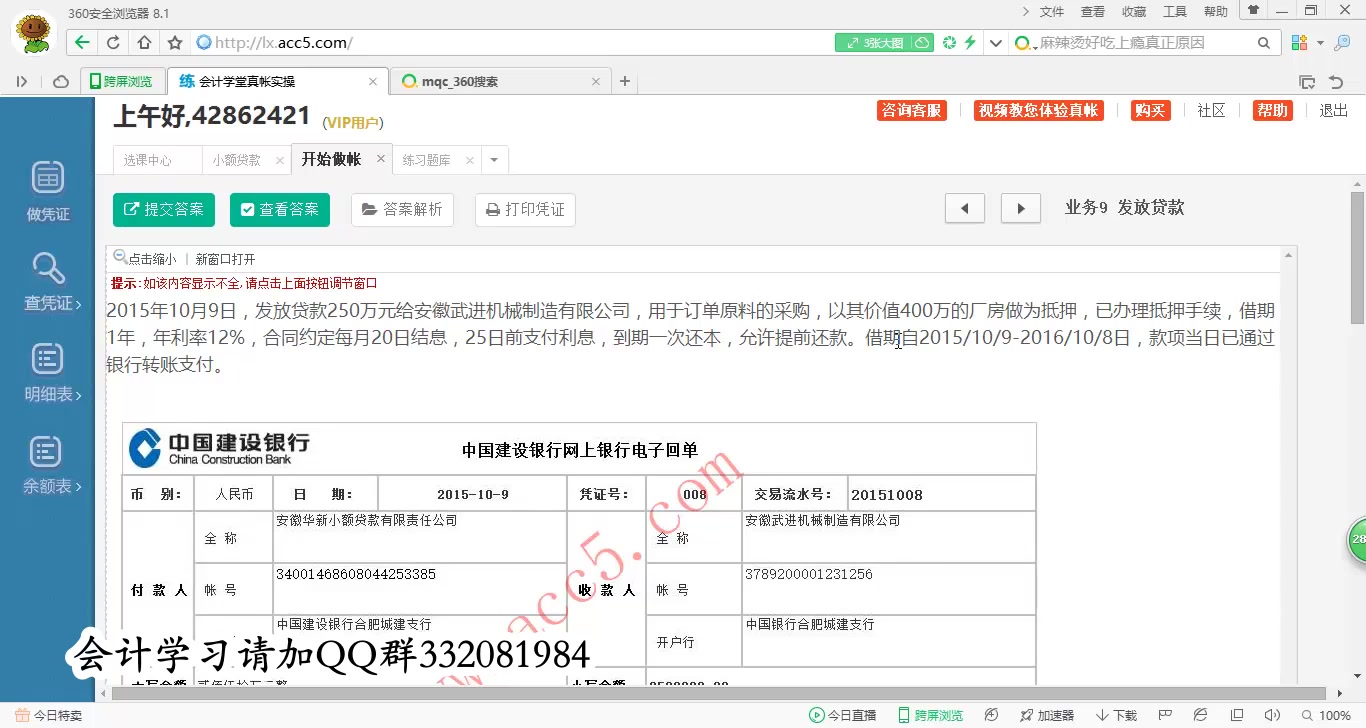Open the 工具 menu

click(1175, 11)
